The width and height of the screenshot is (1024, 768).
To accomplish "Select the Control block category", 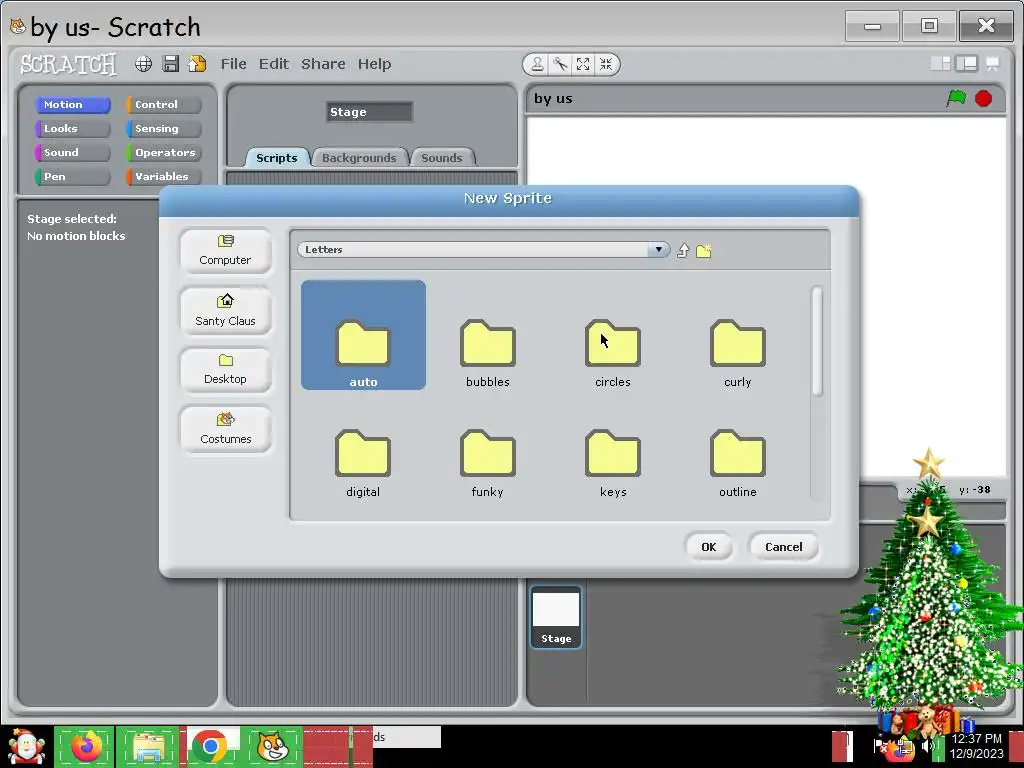I will (164, 104).
